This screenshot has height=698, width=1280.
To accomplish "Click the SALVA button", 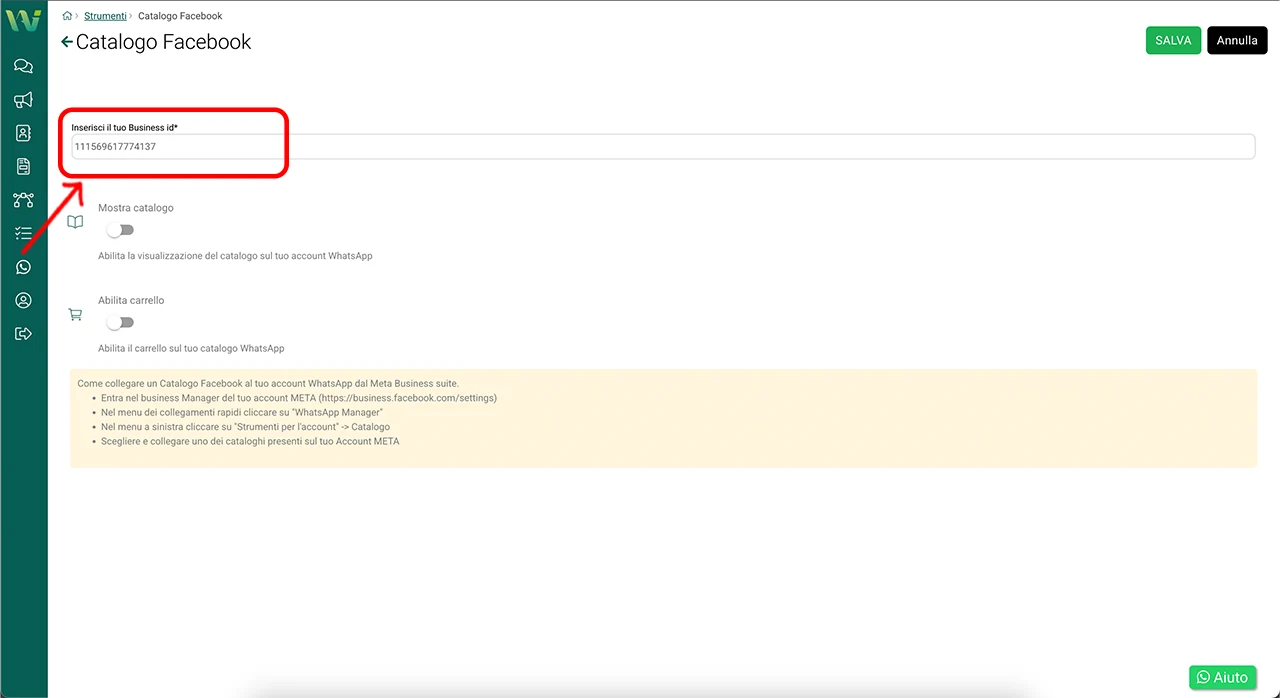I will point(1173,40).
